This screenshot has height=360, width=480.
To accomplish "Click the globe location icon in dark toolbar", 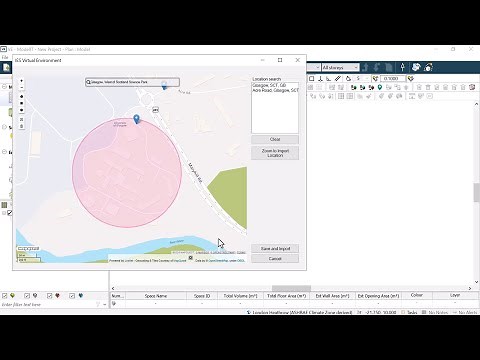I will coord(416,67).
